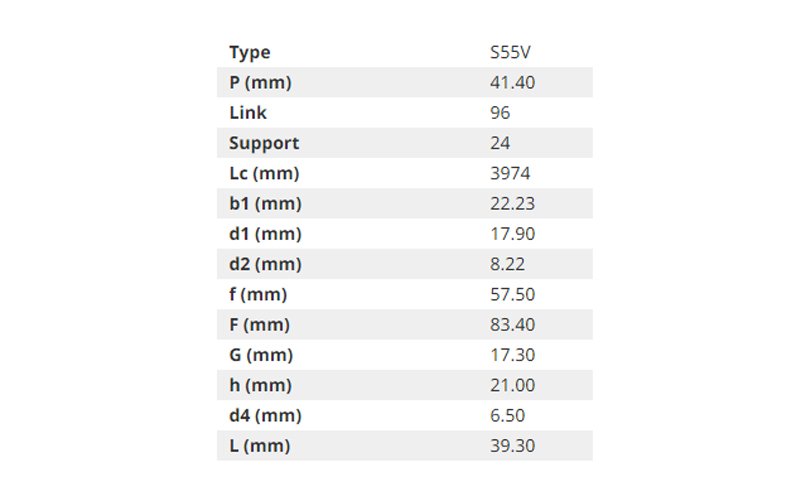Select the d4 (mm) label

265,415
